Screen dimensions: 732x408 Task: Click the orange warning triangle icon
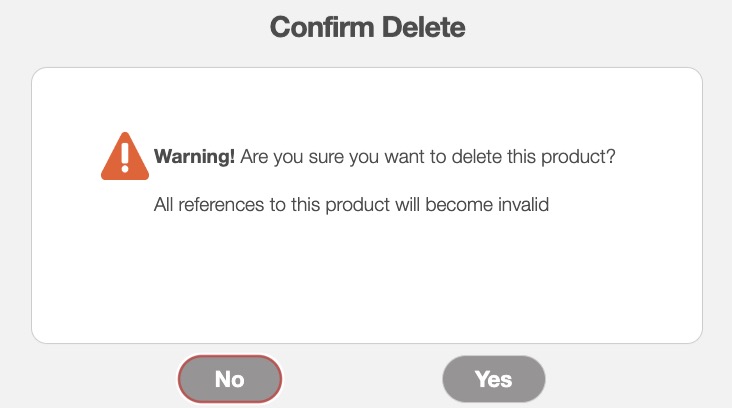click(x=125, y=158)
